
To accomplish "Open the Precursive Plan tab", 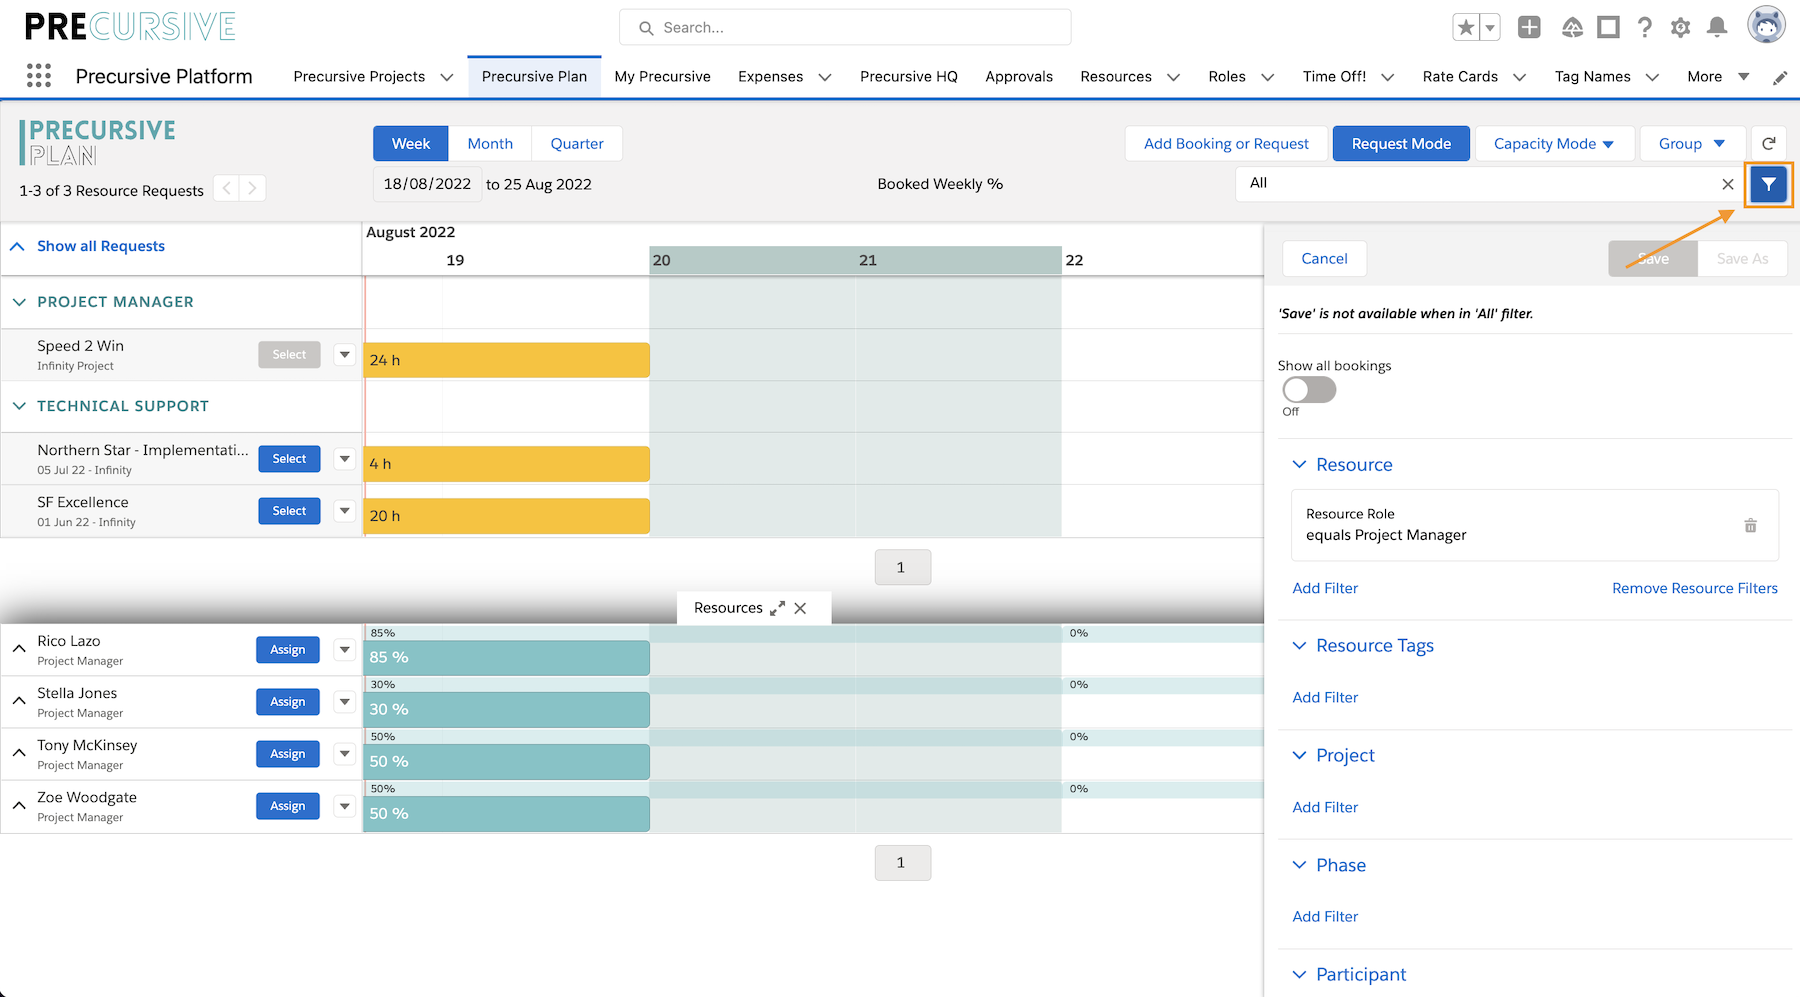I will 534,77.
